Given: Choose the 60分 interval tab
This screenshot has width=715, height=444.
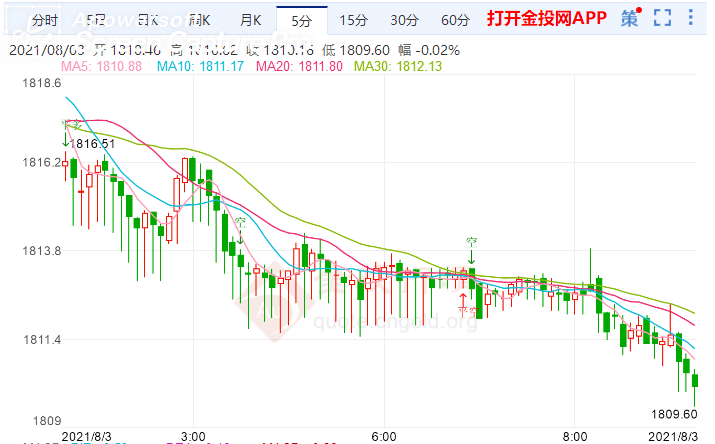Looking at the screenshot, I should click(x=455, y=21).
